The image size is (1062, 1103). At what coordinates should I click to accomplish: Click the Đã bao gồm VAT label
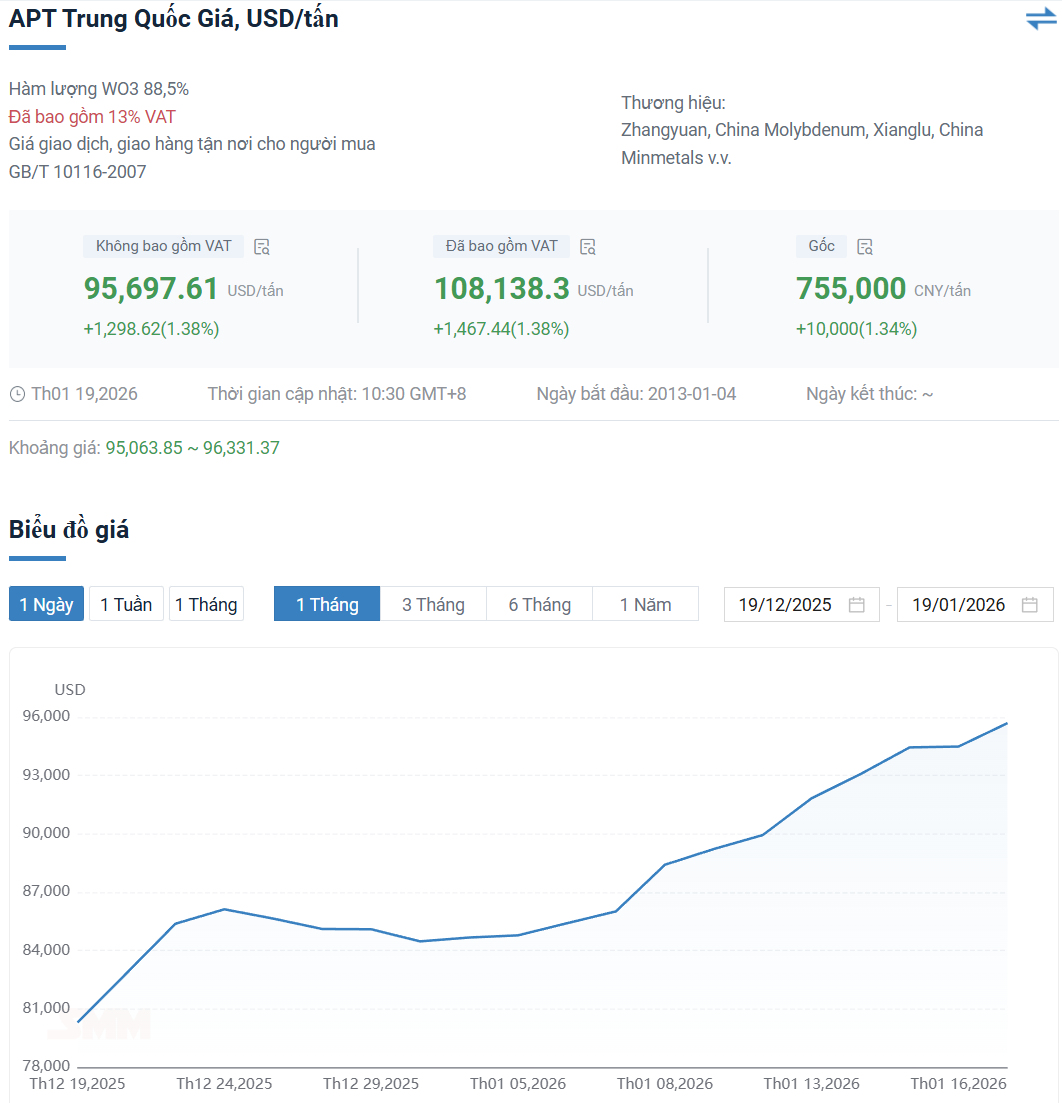pos(501,246)
